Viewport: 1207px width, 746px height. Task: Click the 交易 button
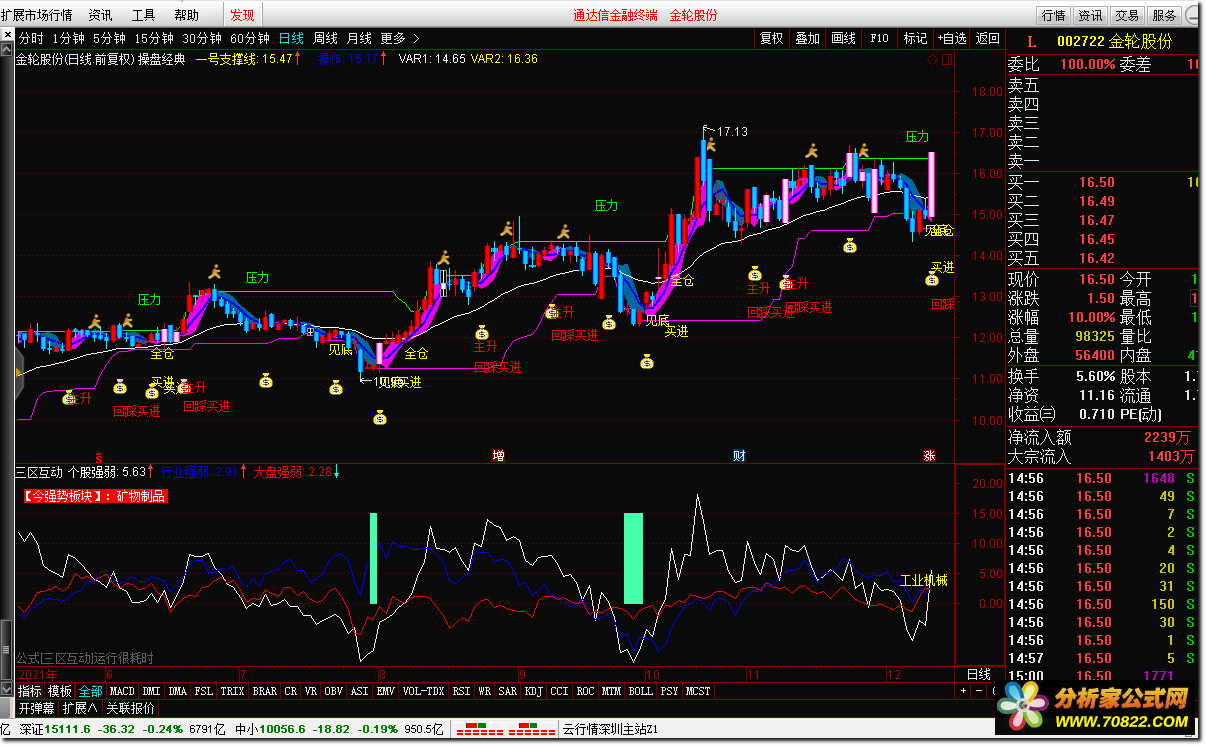(x=1127, y=15)
